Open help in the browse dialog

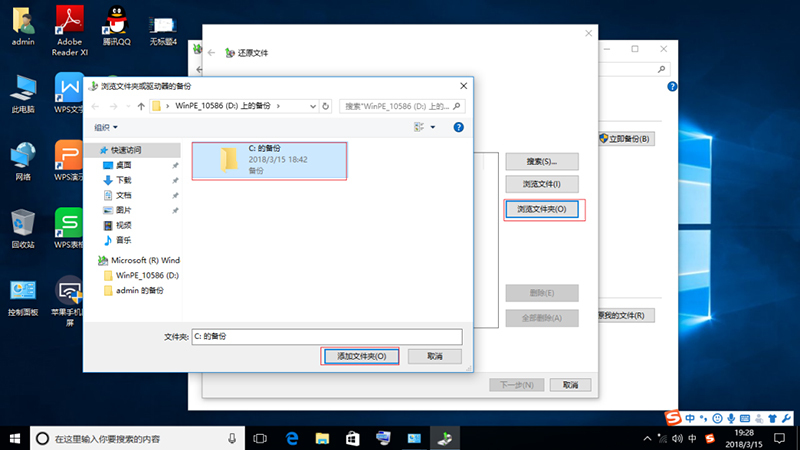459,127
